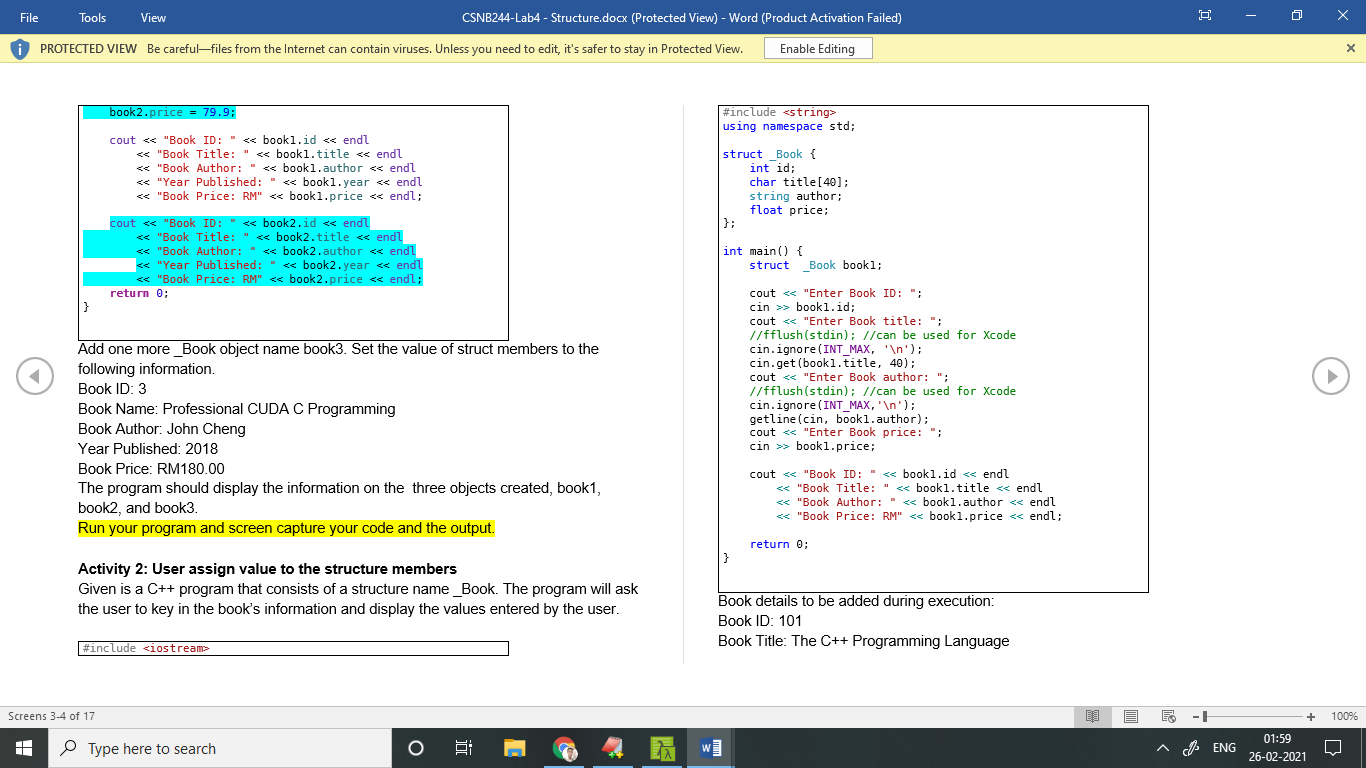This screenshot has width=1366, height=768.
Task: Open the File menu
Action: (30, 17)
